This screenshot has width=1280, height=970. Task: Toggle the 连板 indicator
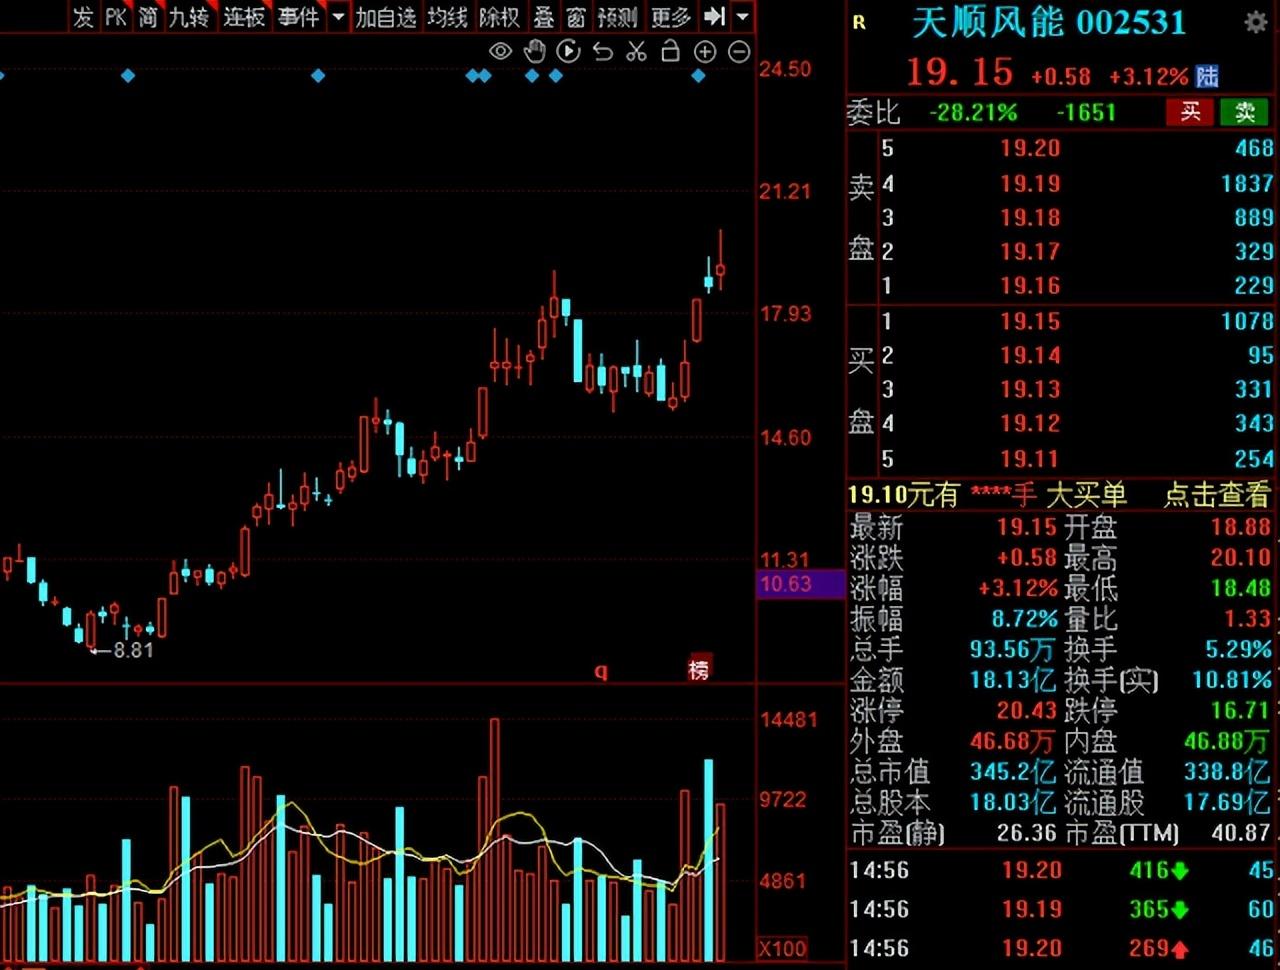(244, 17)
